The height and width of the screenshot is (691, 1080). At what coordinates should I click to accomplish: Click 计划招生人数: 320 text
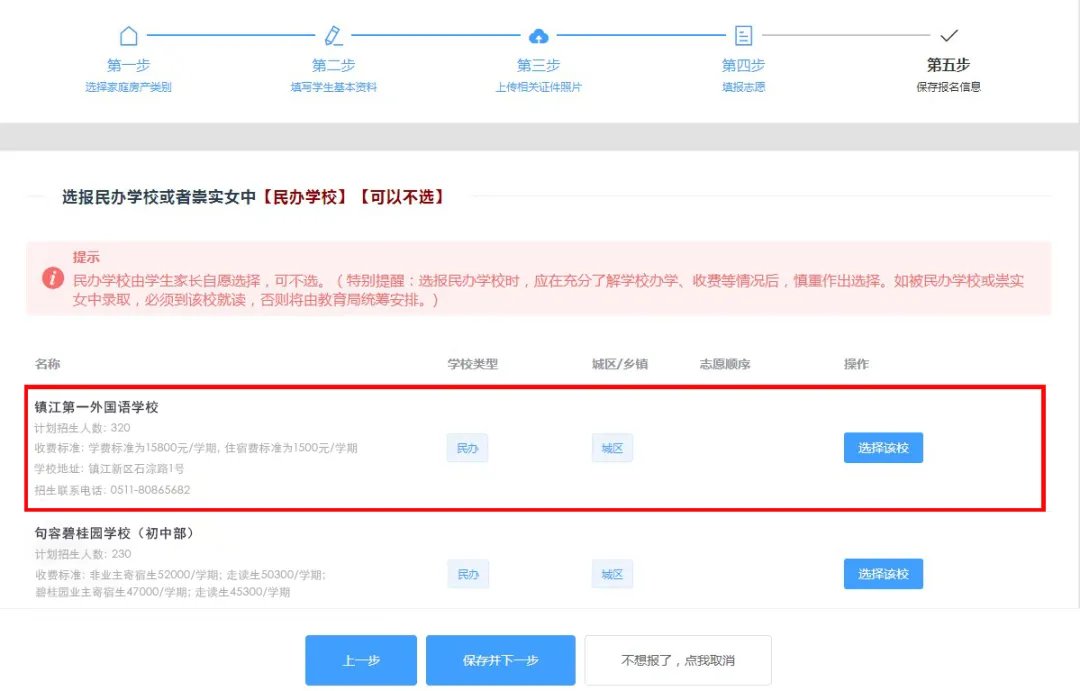[x=83, y=428]
